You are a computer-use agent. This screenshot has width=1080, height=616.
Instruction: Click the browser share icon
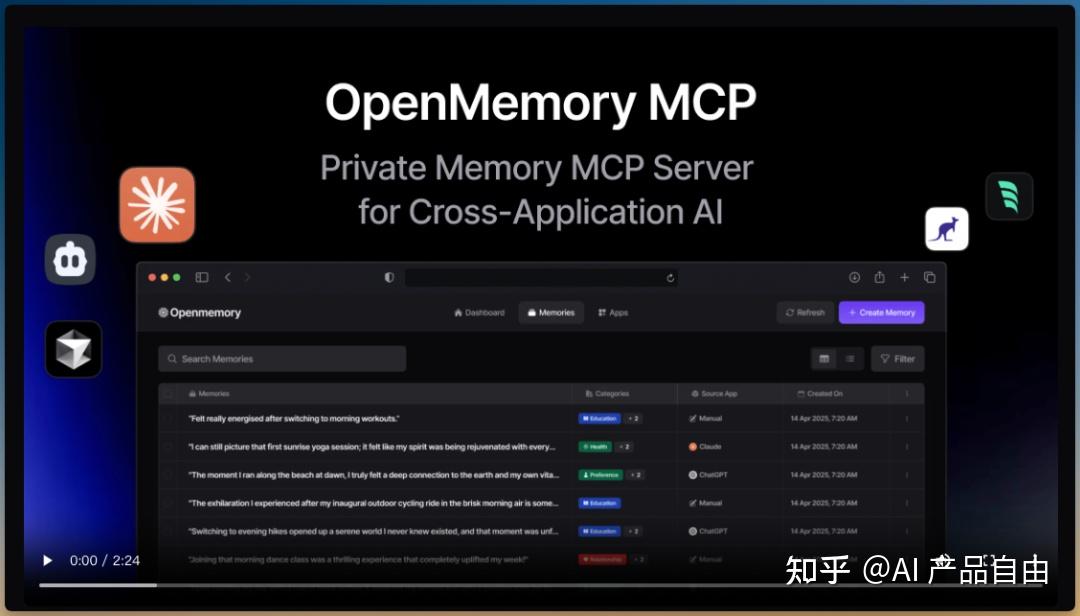pyautogui.click(x=880, y=277)
